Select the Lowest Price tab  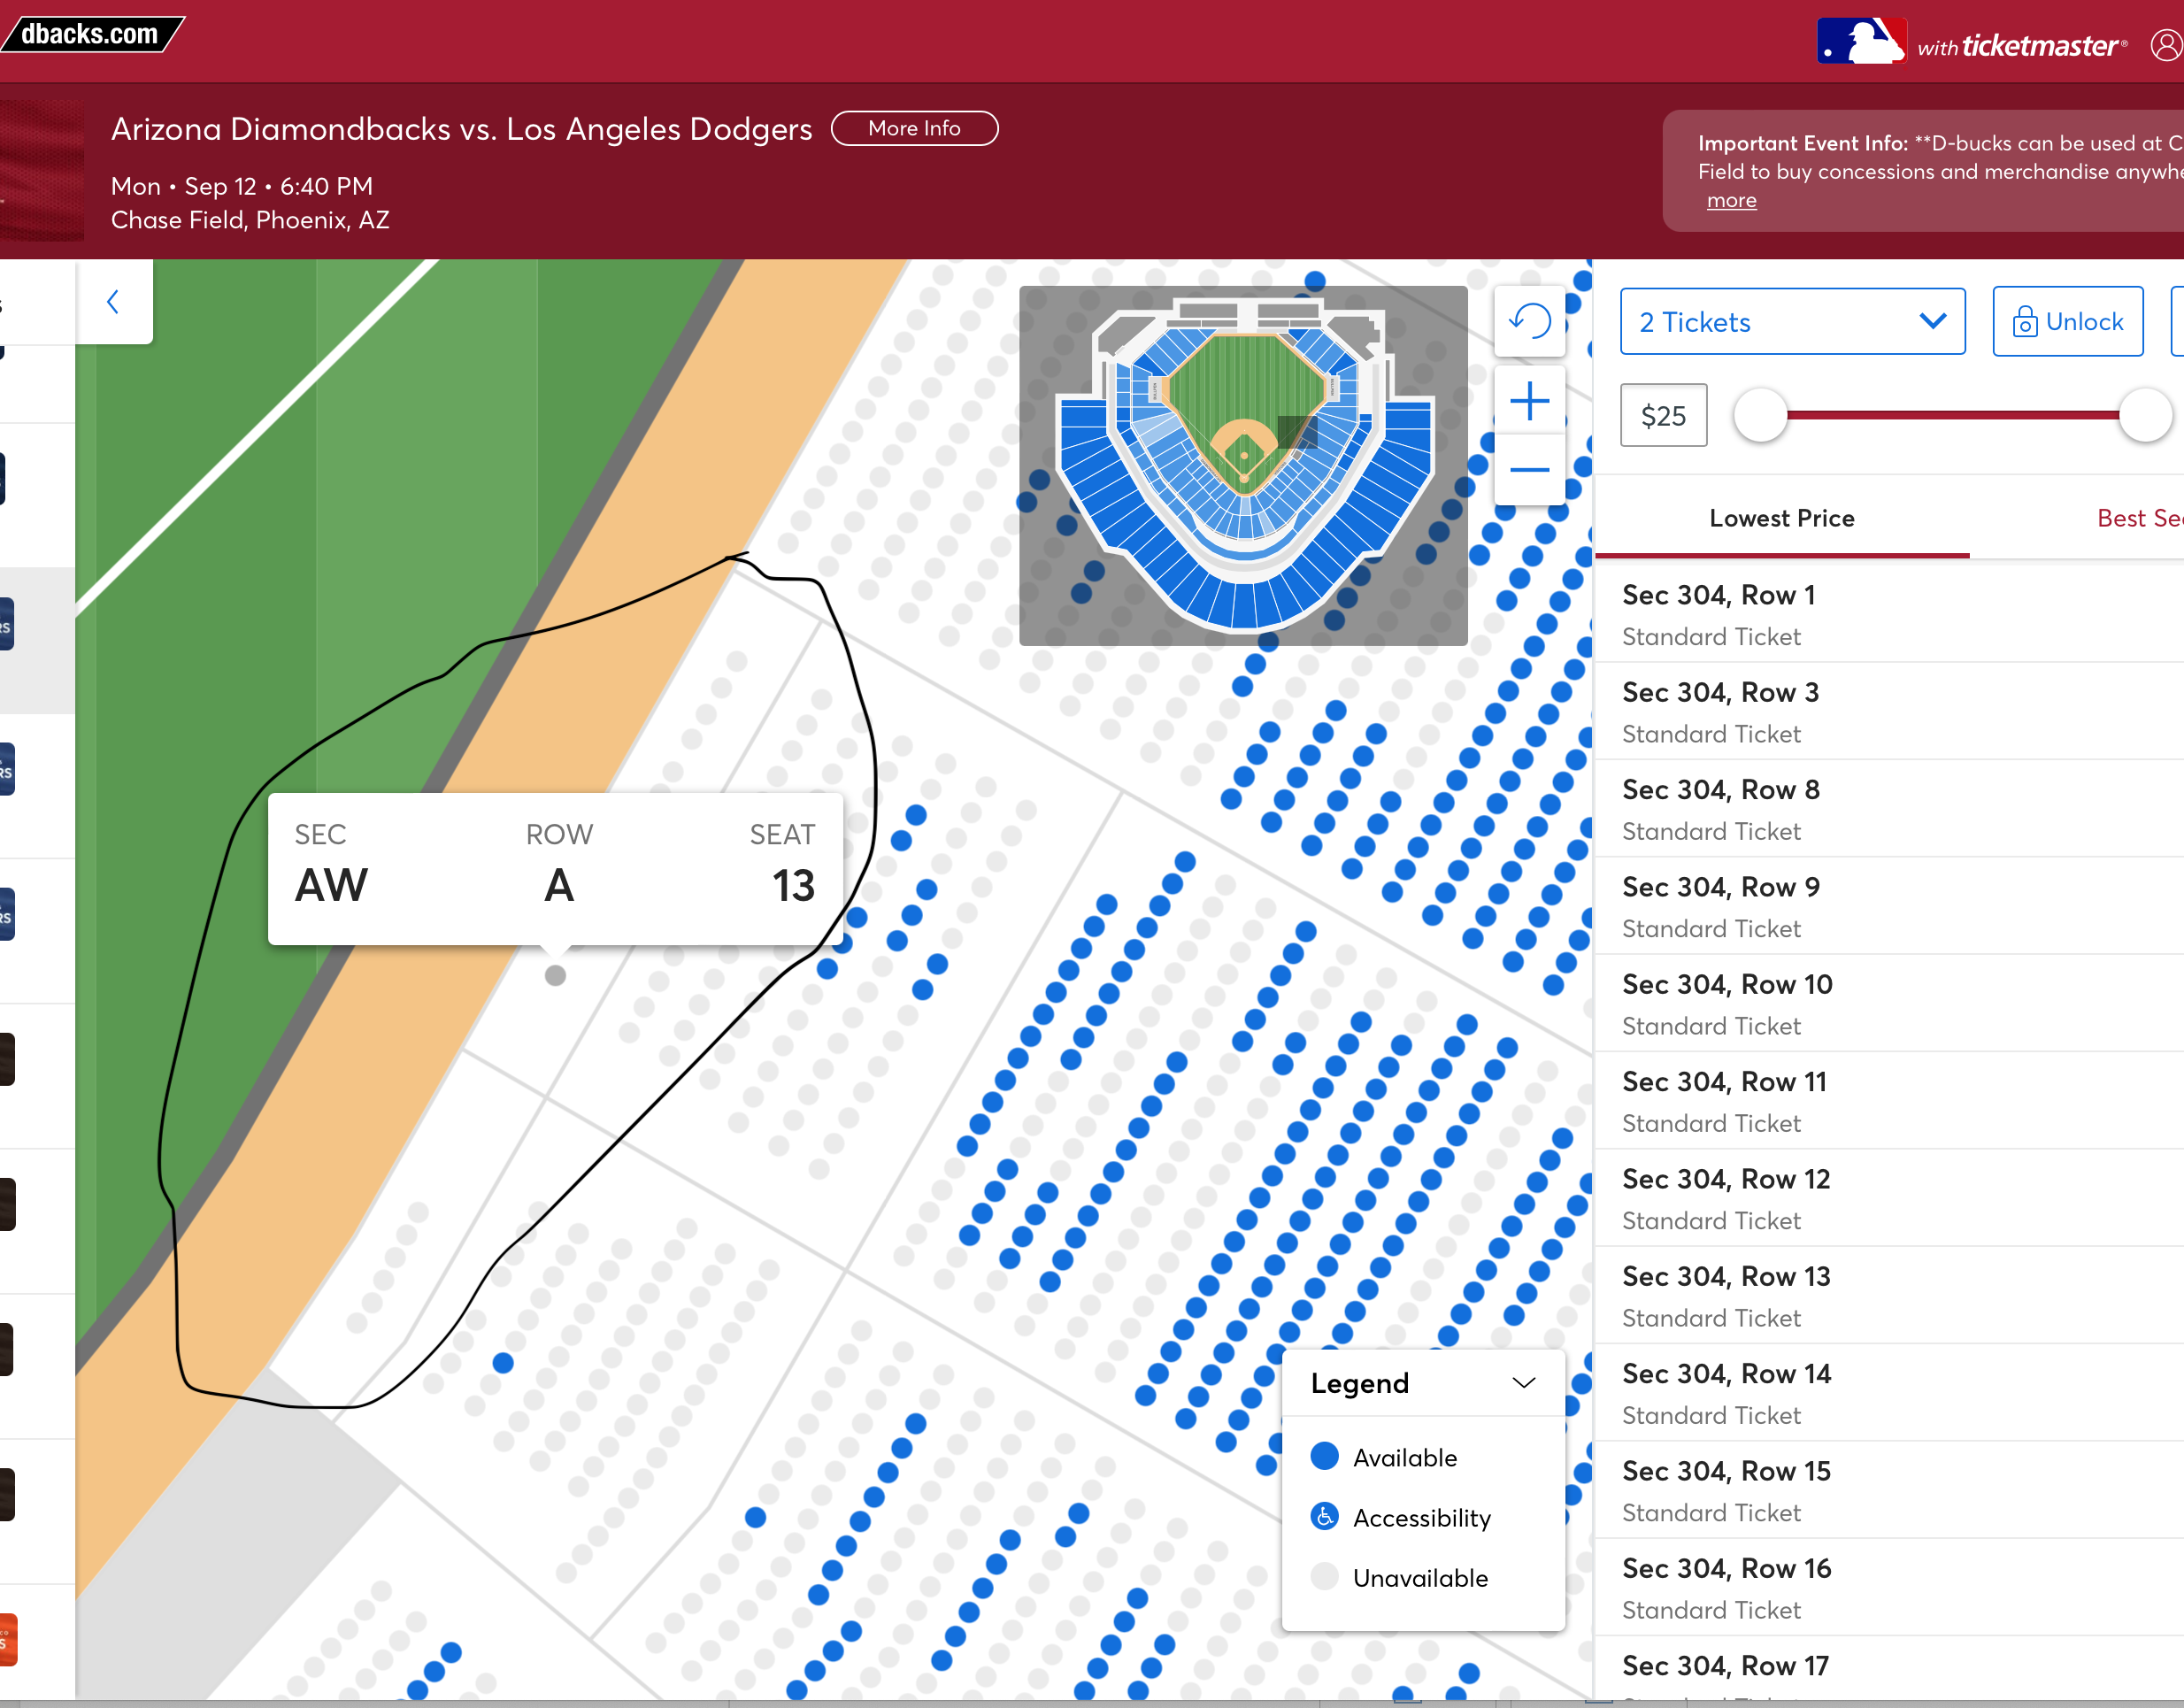click(x=1780, y=518)
